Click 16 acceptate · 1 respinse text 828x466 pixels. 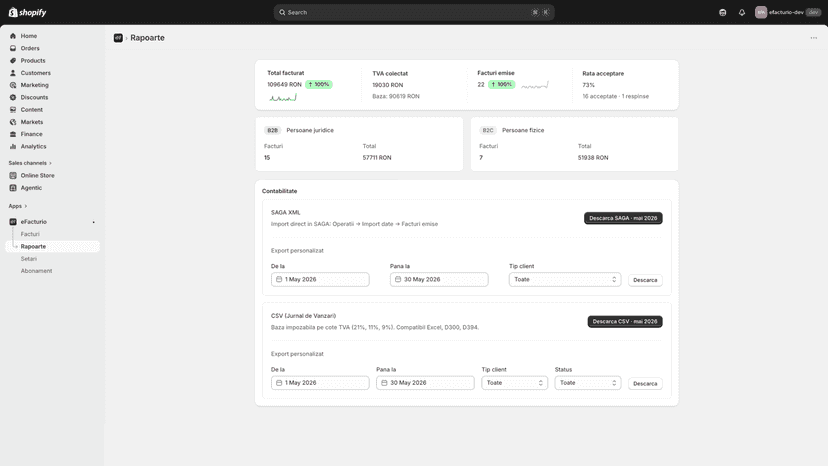click(x=616, y=97)
